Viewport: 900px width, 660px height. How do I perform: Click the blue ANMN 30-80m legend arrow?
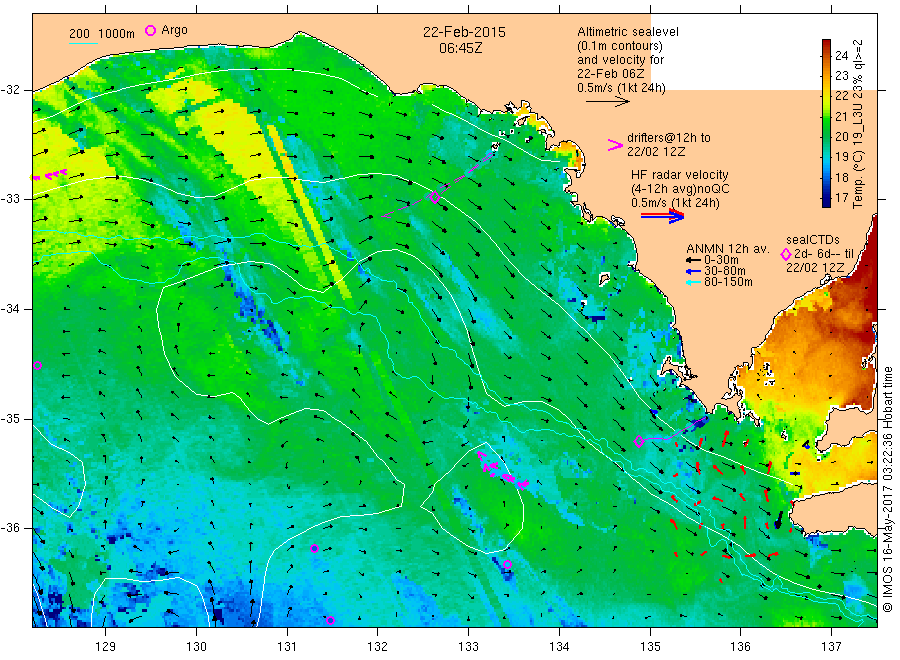point(693,271)
